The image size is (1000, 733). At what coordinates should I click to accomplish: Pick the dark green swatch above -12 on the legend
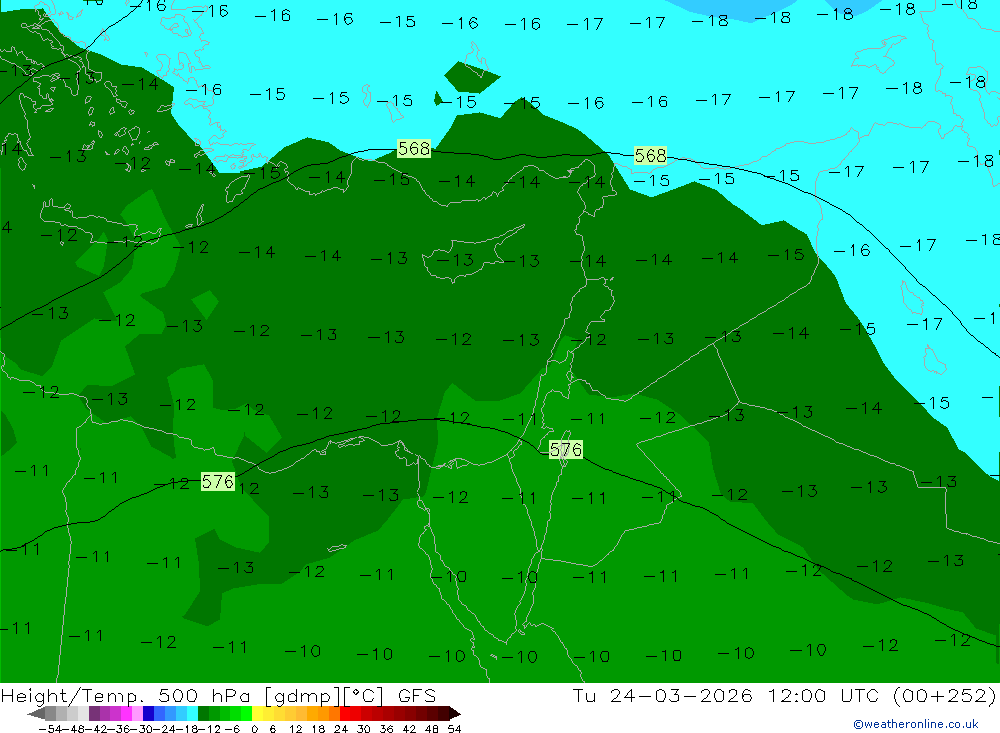203,713
